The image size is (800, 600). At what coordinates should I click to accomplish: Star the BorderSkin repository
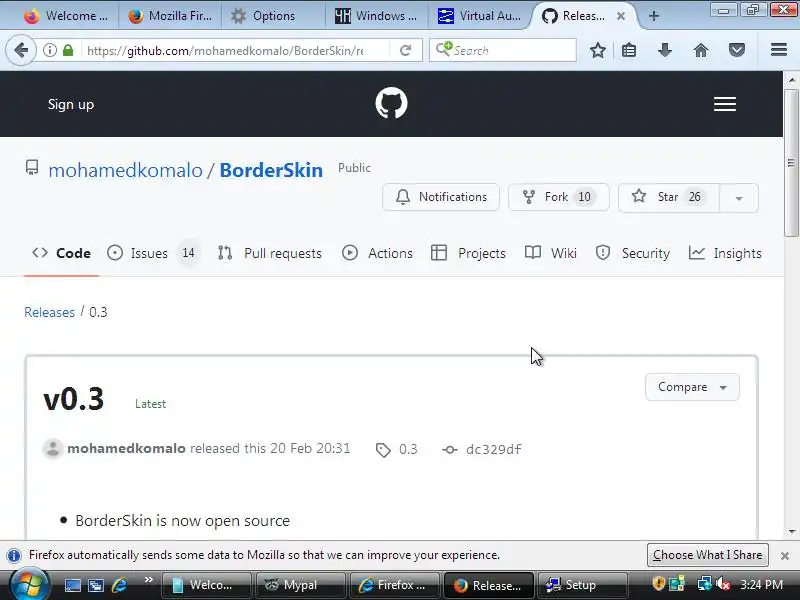coord(669,197)
